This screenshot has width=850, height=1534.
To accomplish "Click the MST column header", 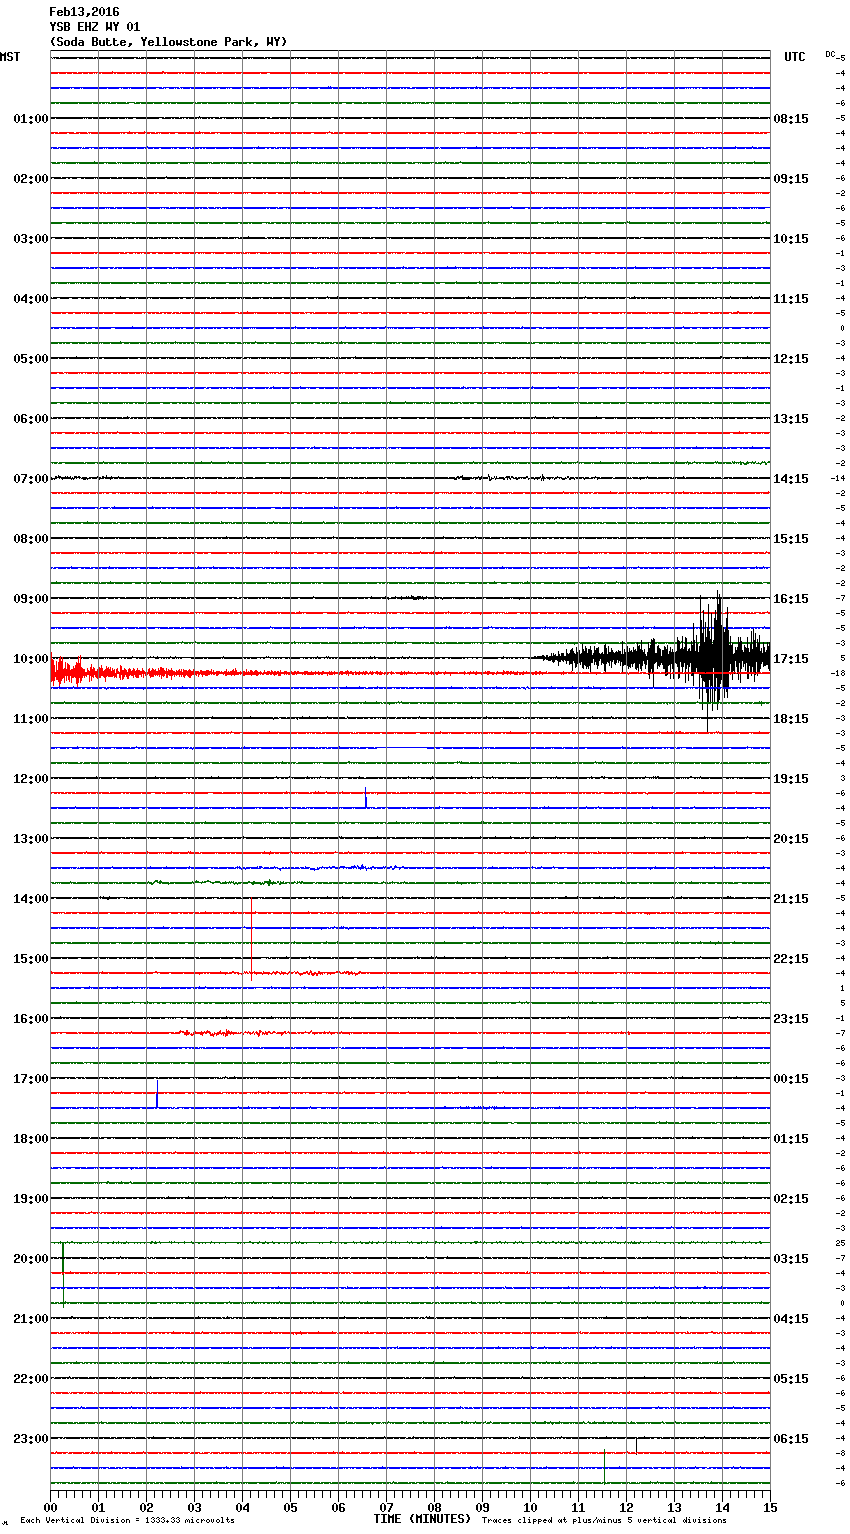I will coord(10,57).
